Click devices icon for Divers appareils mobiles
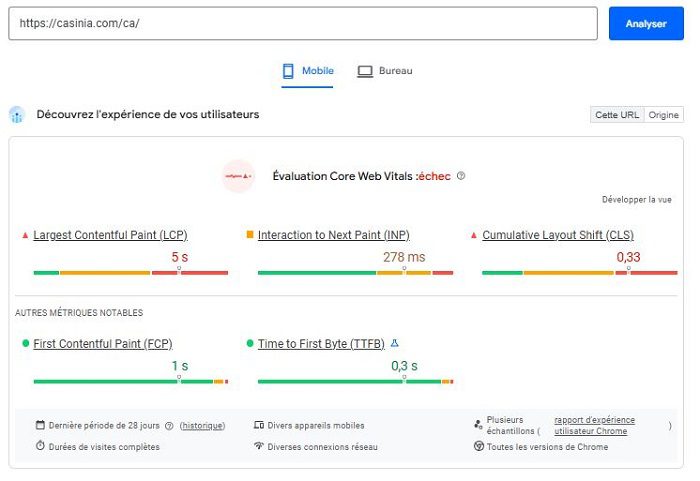Screen dimensions: 700x481 point(259,425)
